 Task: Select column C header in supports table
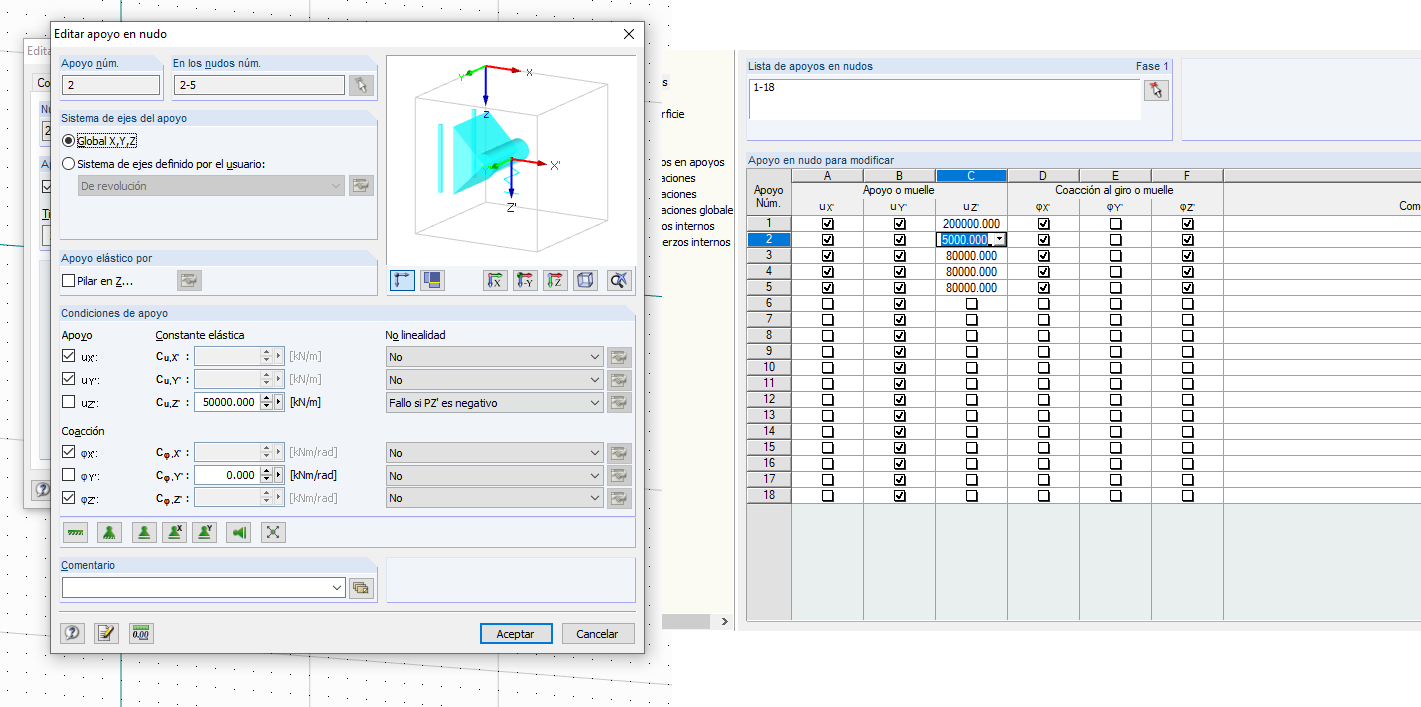(x=971, y=176)
